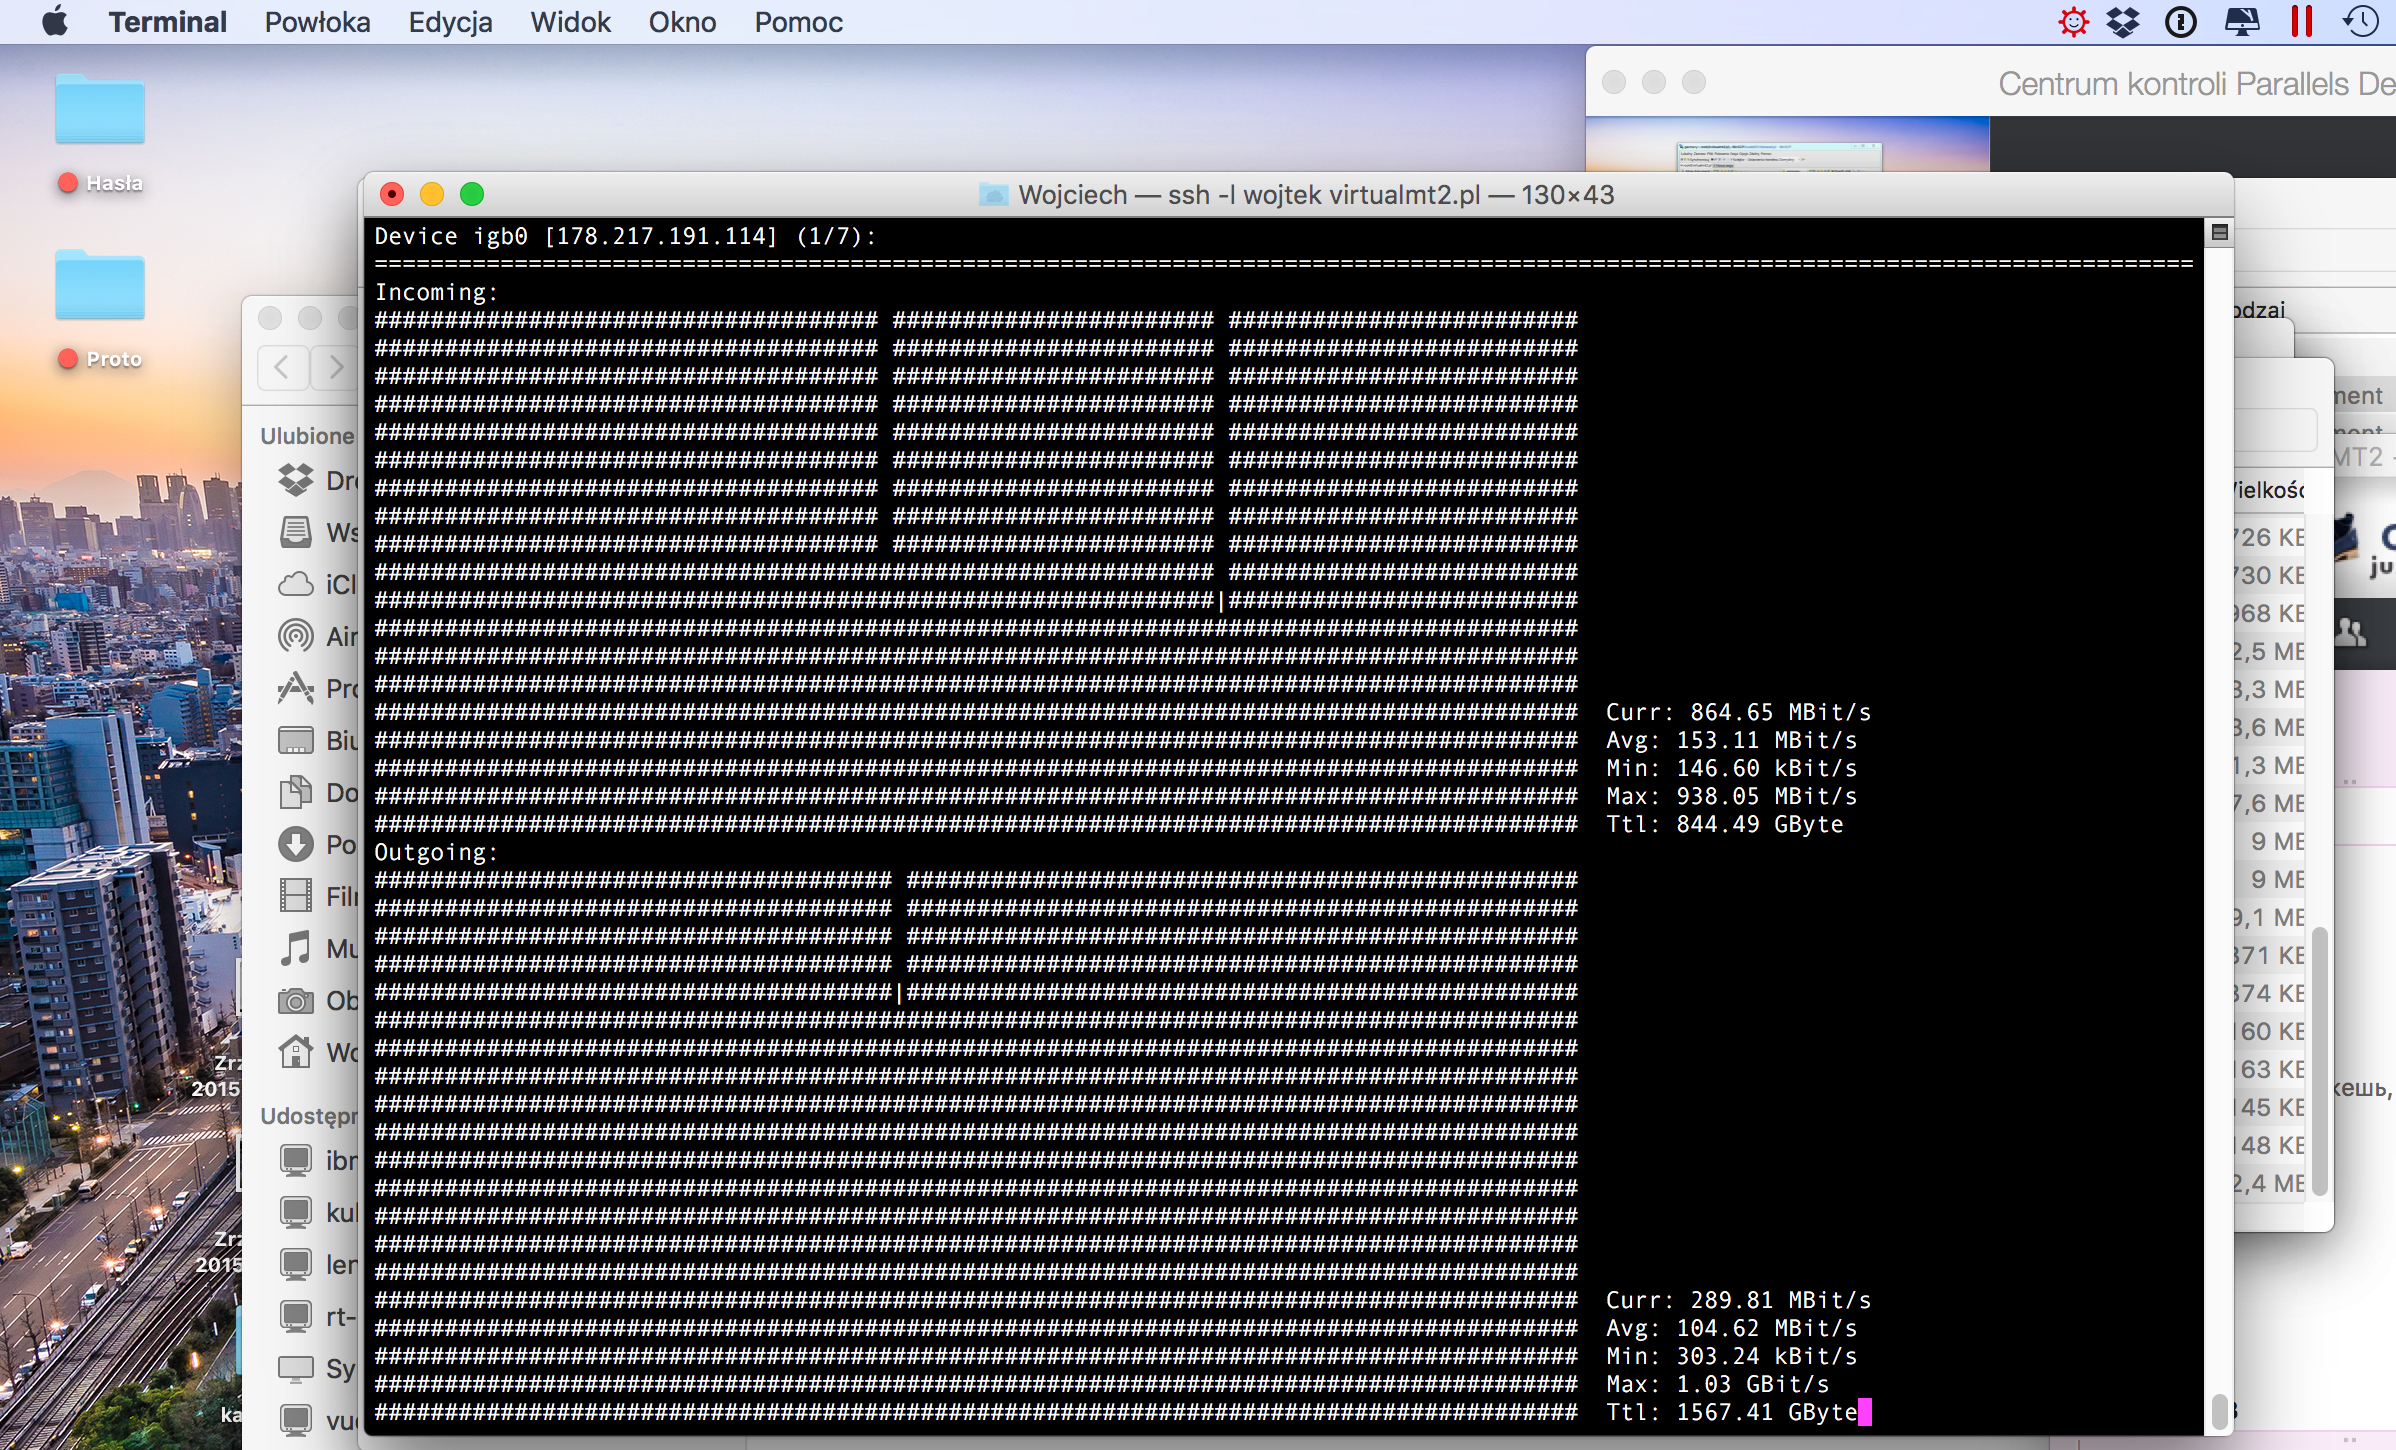Click the "Curr: 289.81 MBit/s" value

(x=1738, y=1301)
